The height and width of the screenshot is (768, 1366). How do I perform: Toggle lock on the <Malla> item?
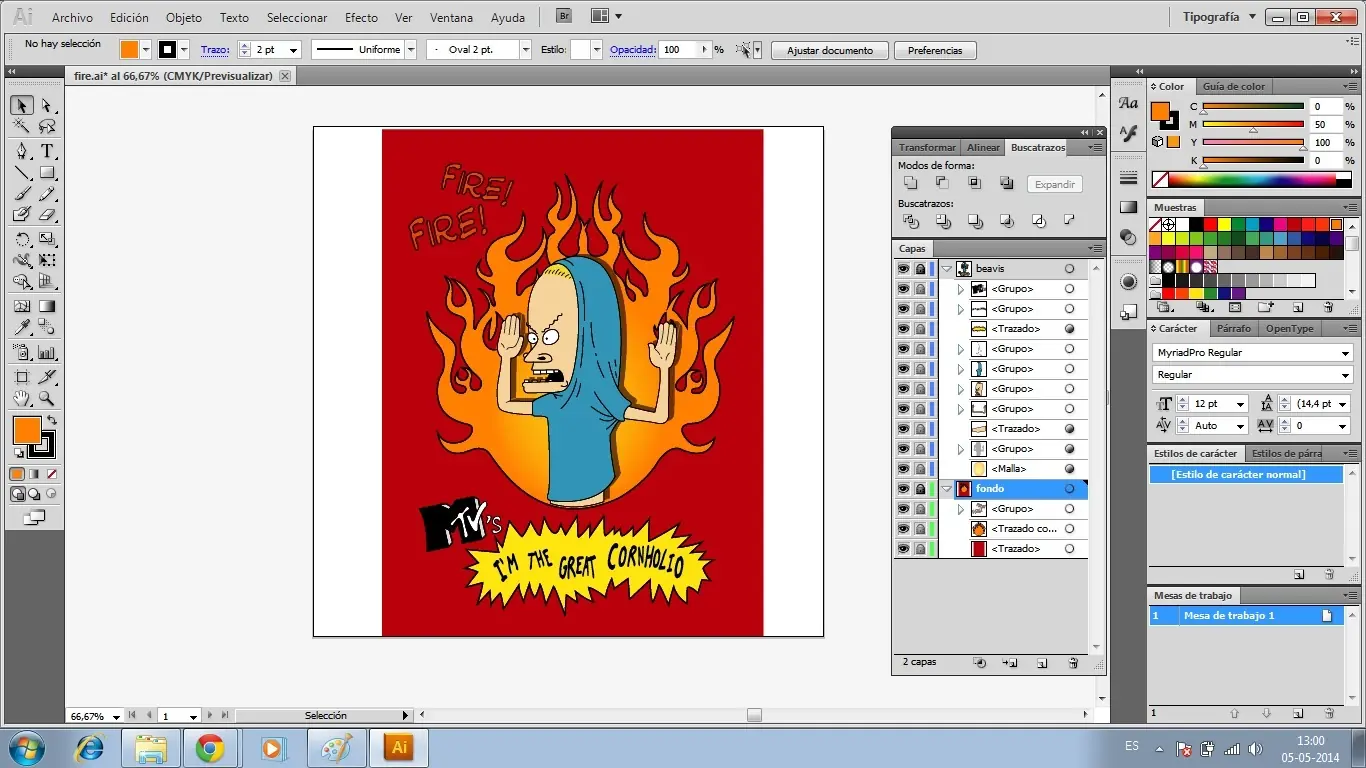[x=920, y=469]
